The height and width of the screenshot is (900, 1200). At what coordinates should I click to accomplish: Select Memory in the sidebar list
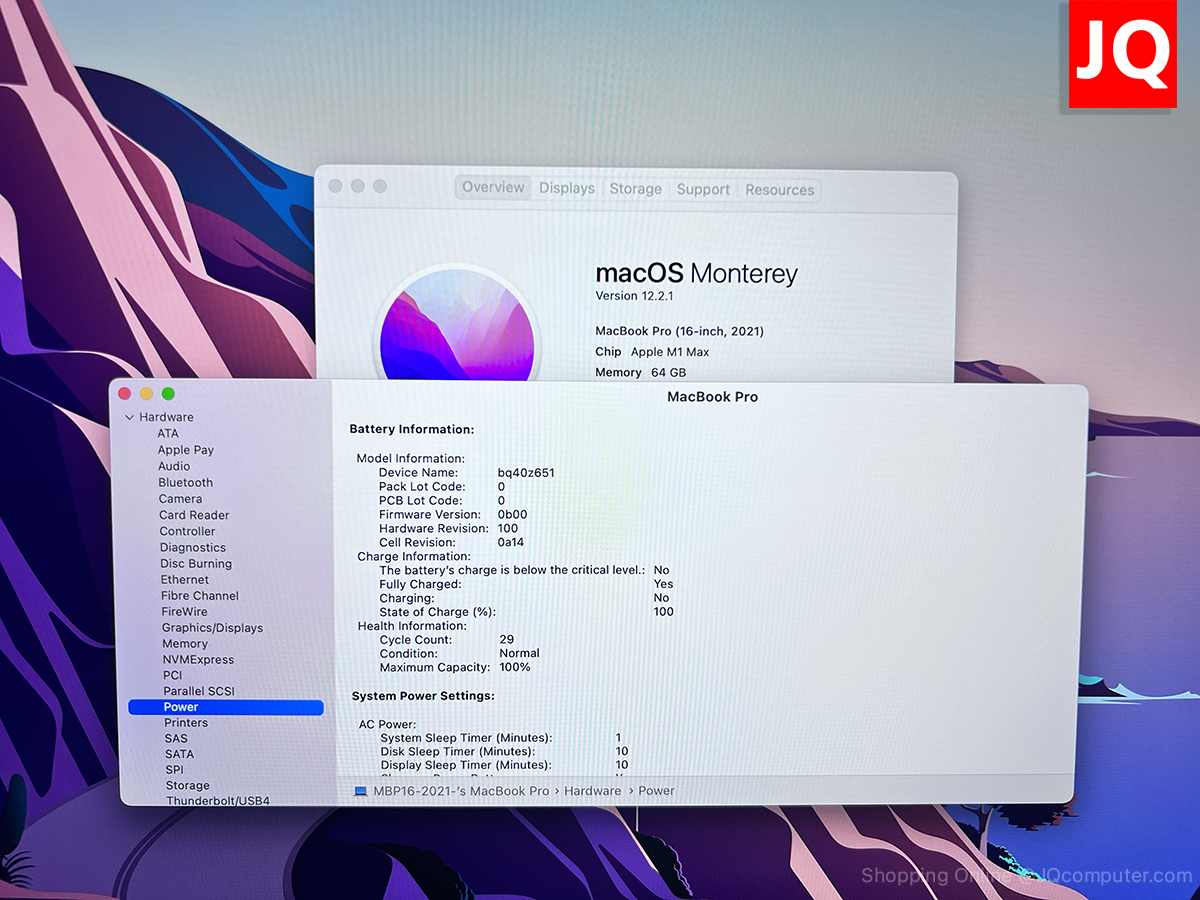click(185, 643)
